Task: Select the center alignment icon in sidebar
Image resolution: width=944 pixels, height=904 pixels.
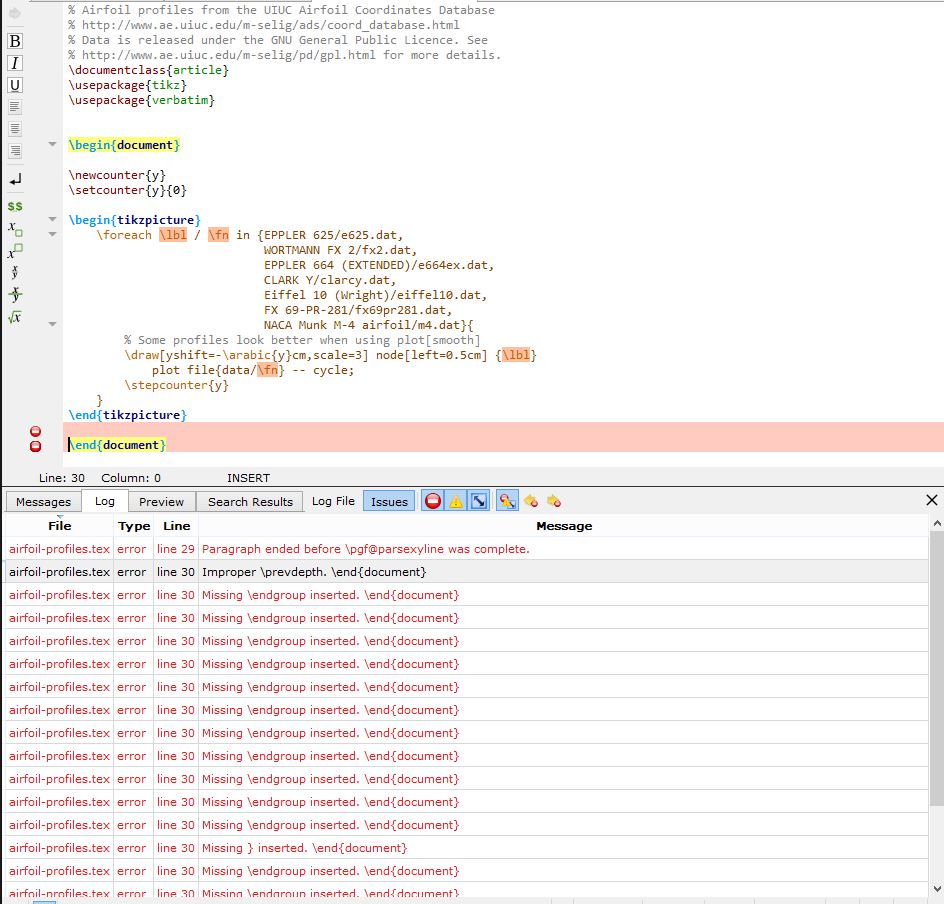Action: pyautogui.click(x=15, y=129)
